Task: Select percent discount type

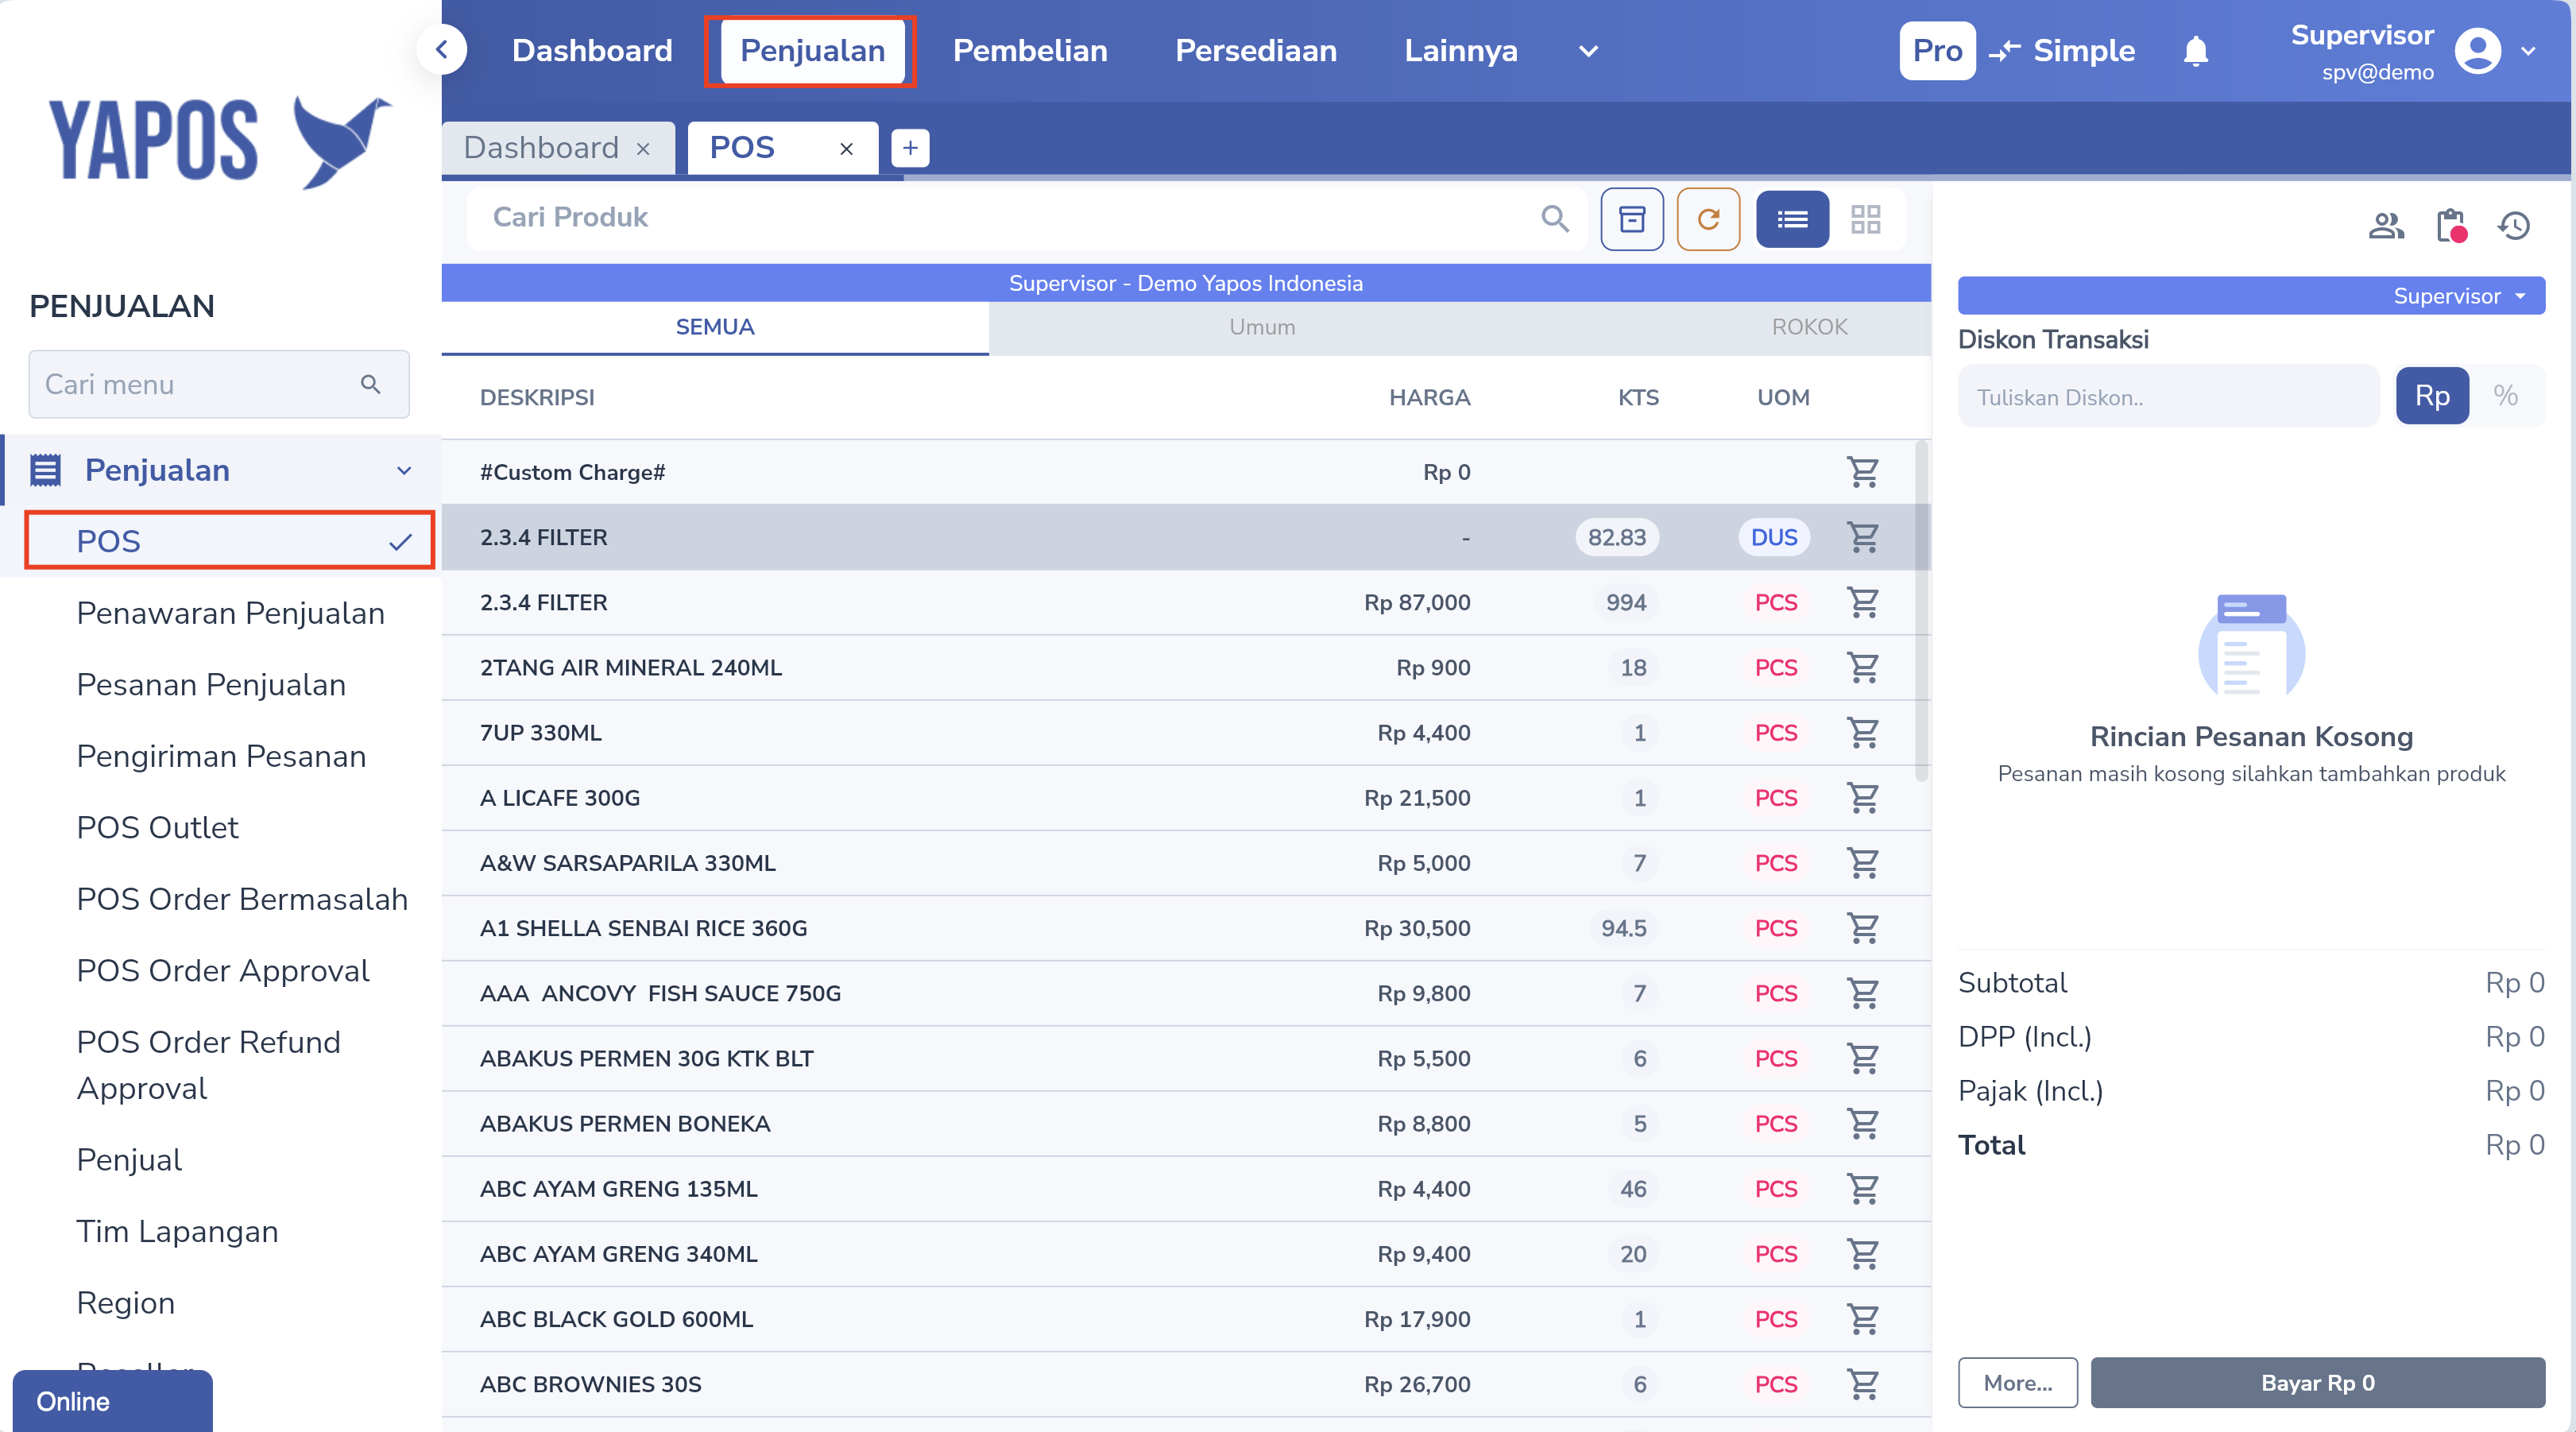Action: 2505,396
